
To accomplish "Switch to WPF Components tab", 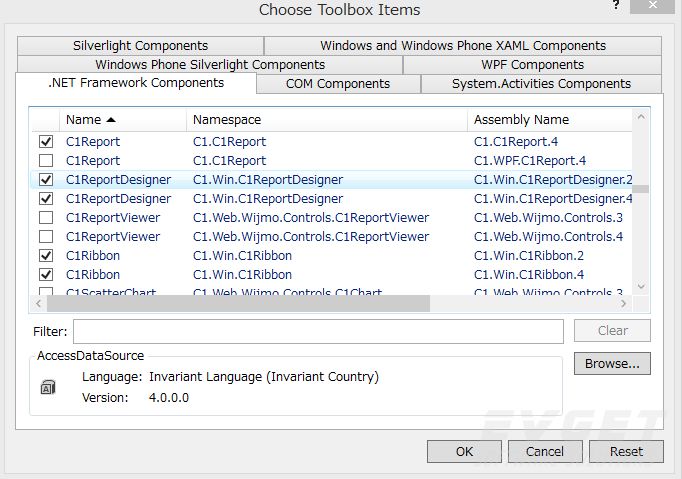I will (x=532, y=65).
